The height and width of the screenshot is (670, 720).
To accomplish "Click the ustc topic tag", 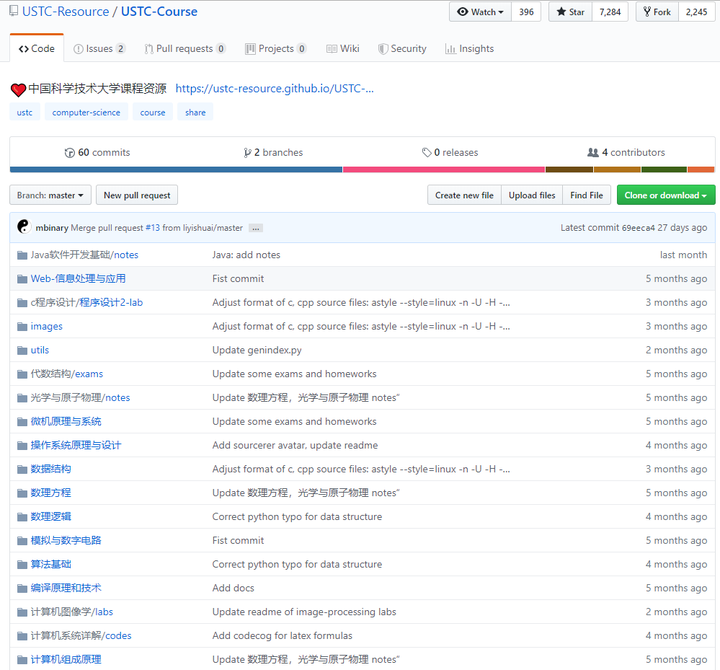I will tap(25, 113).
